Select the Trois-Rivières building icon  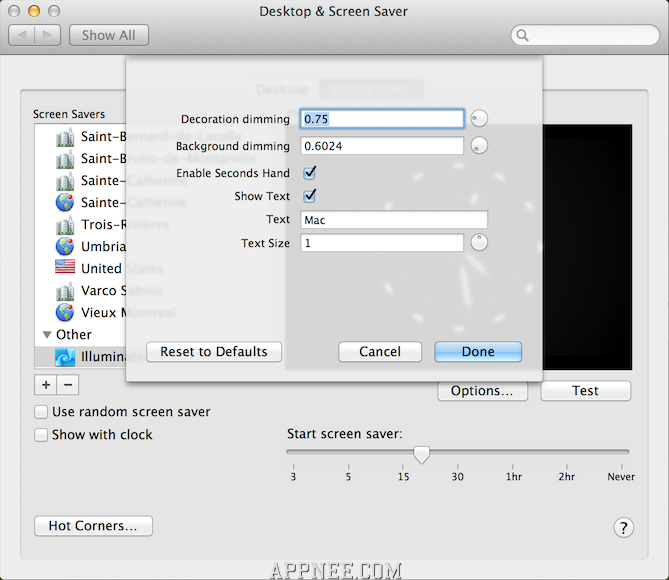65,225
